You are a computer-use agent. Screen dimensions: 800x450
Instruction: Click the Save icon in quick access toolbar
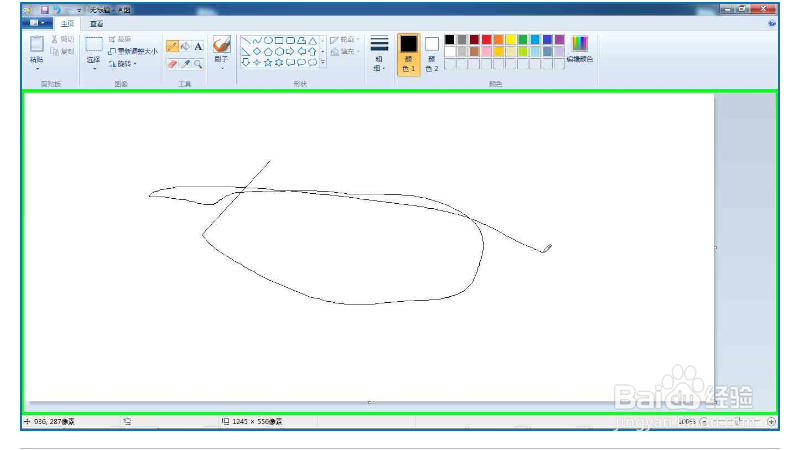(45, 10)
